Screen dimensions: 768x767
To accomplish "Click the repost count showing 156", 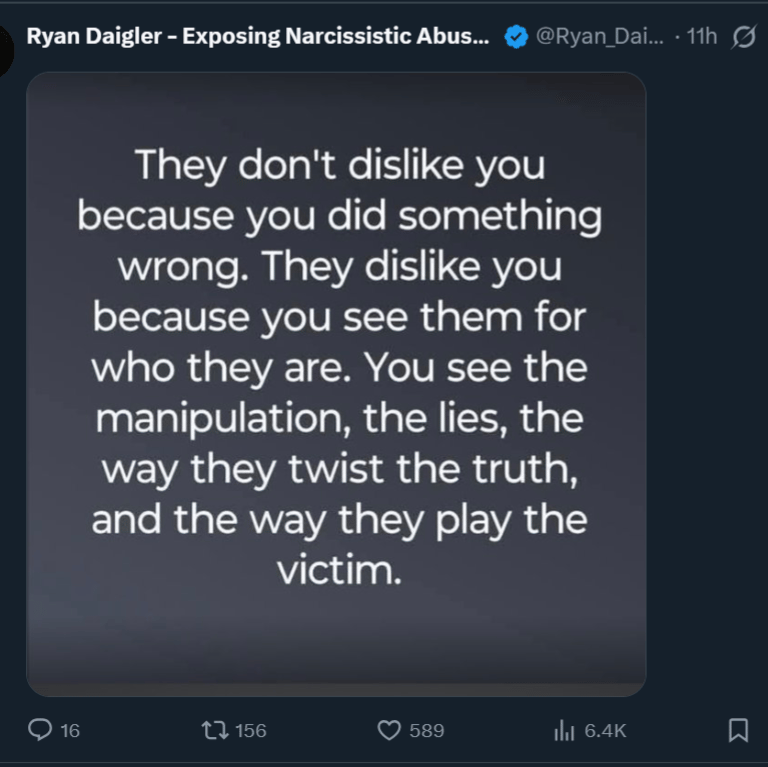I will click(250, 731).
